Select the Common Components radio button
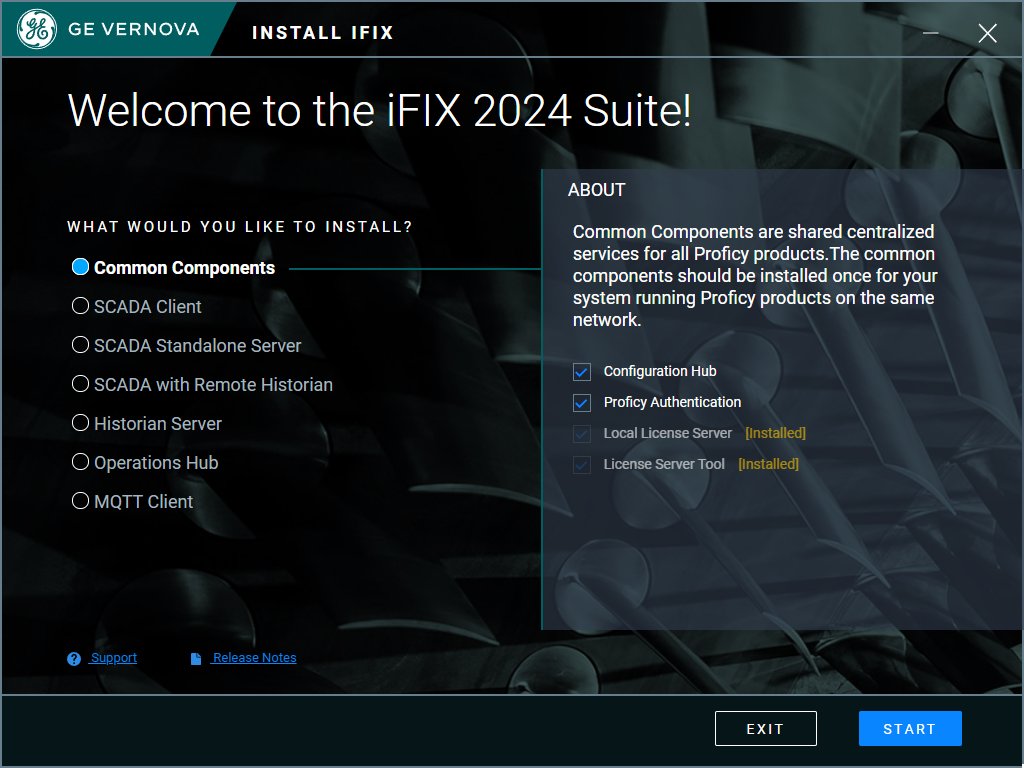The image size is (1024, 768). pyautogui.click(x=80, y=267)
